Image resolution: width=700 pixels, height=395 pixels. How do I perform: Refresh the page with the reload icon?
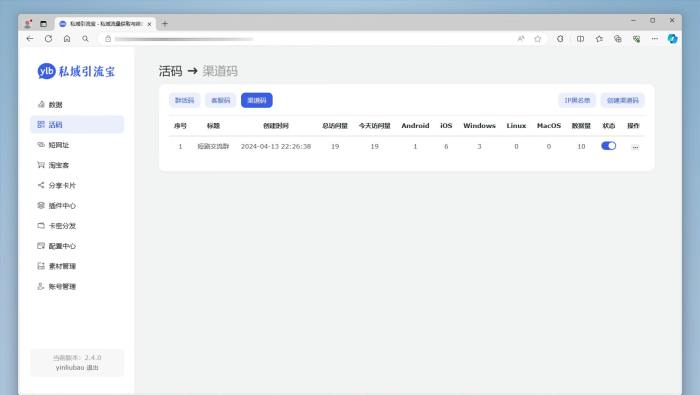pos(48,39)
